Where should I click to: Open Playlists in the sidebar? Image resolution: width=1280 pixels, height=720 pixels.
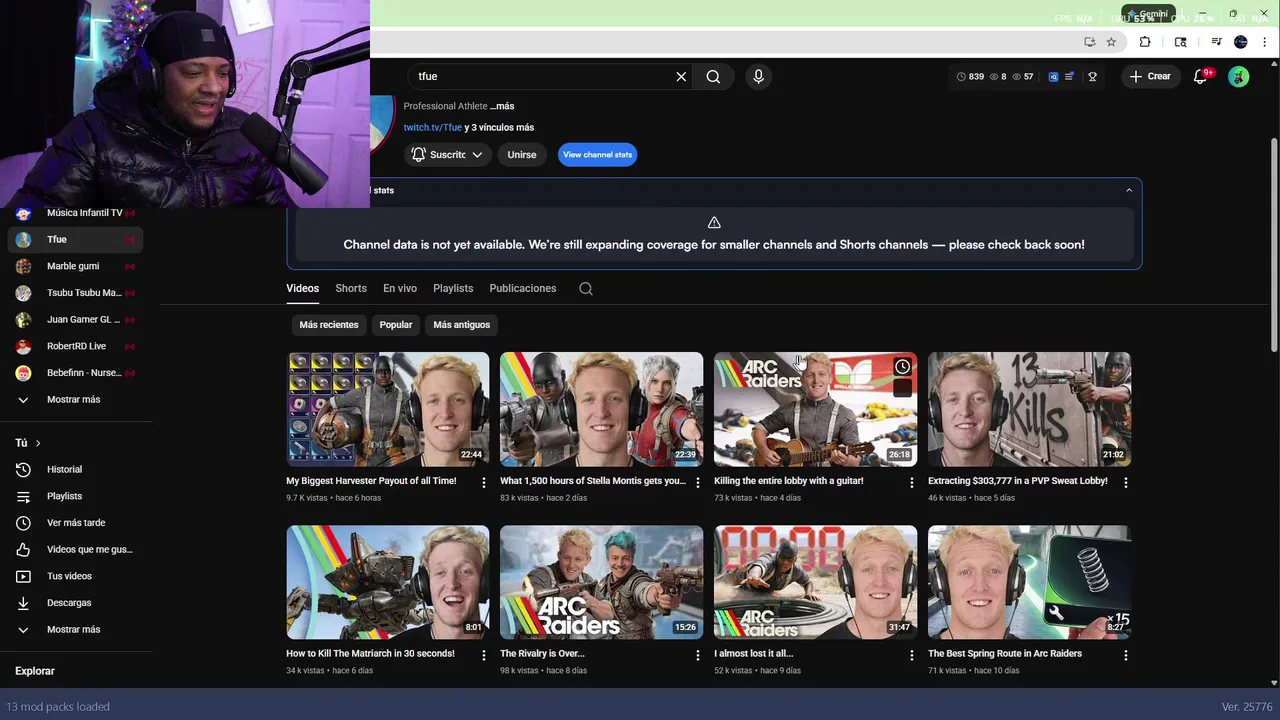pos(76,496)
